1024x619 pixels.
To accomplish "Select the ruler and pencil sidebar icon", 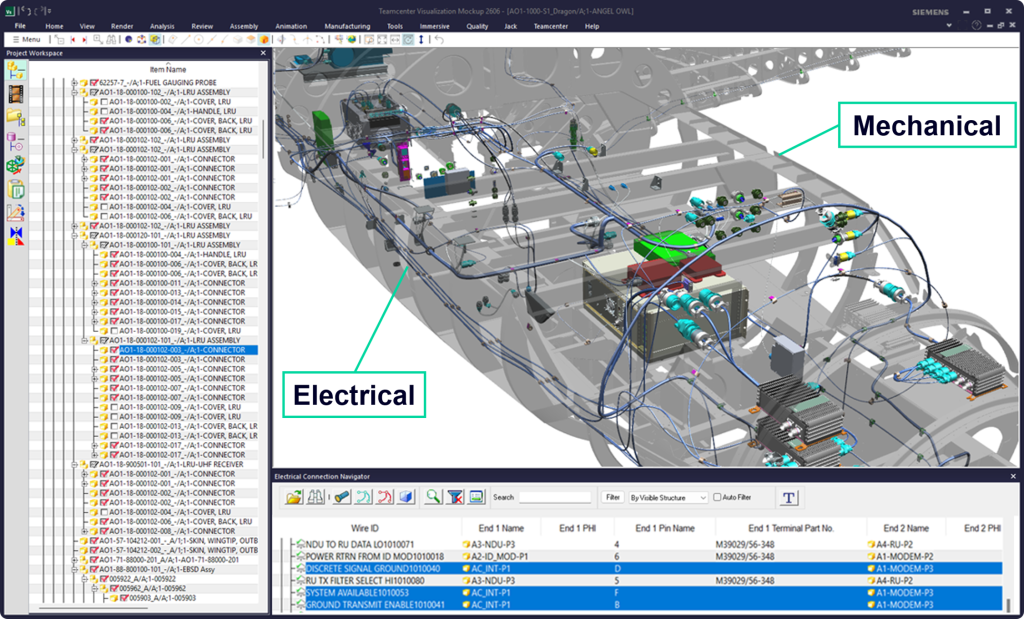I will (16, 212).
